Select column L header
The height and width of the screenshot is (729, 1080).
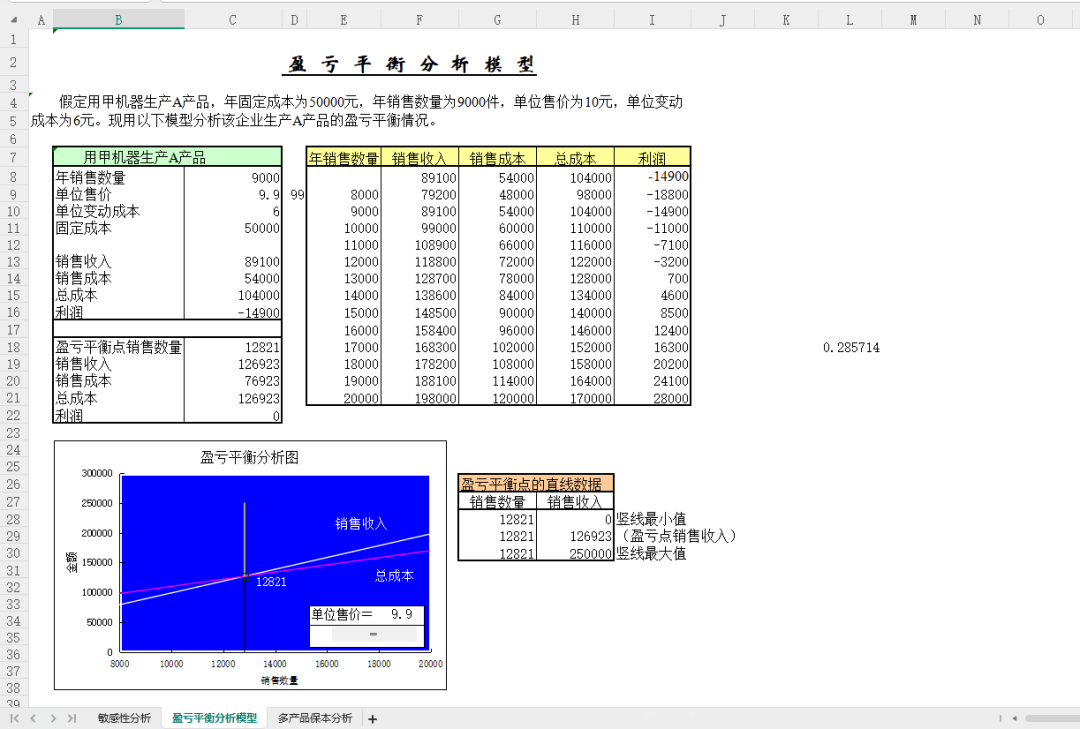tap(849, 20)
